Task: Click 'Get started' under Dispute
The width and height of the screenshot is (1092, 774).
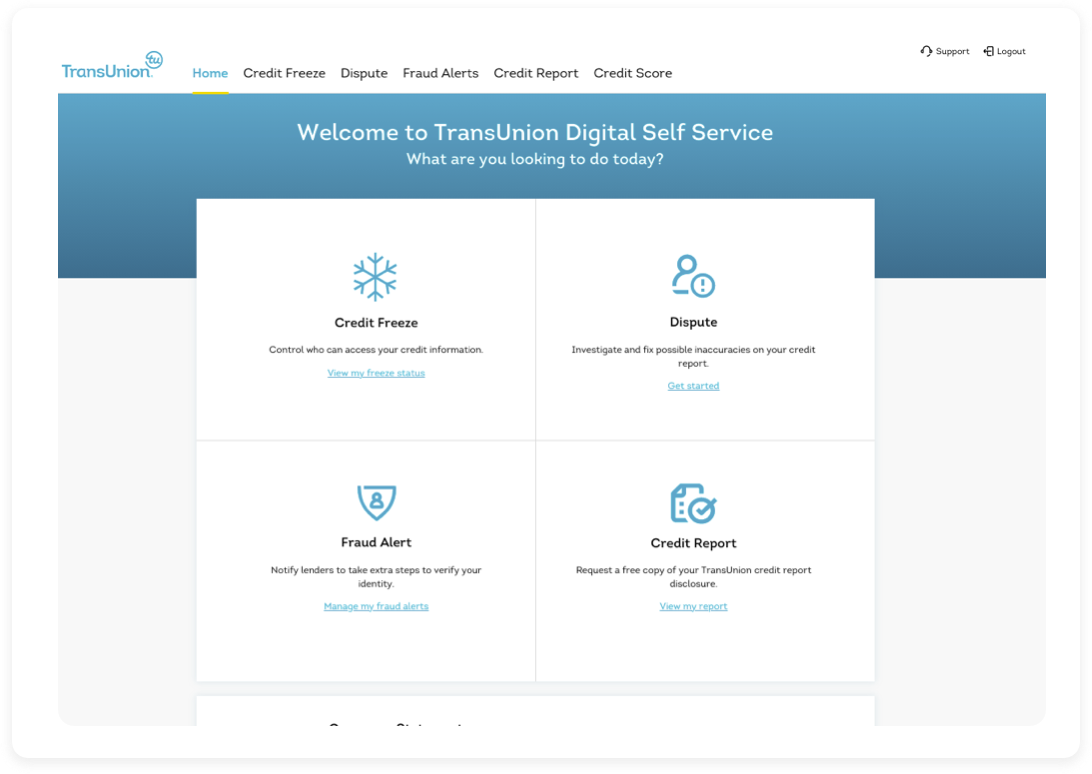Action: [x=693, y=385]
